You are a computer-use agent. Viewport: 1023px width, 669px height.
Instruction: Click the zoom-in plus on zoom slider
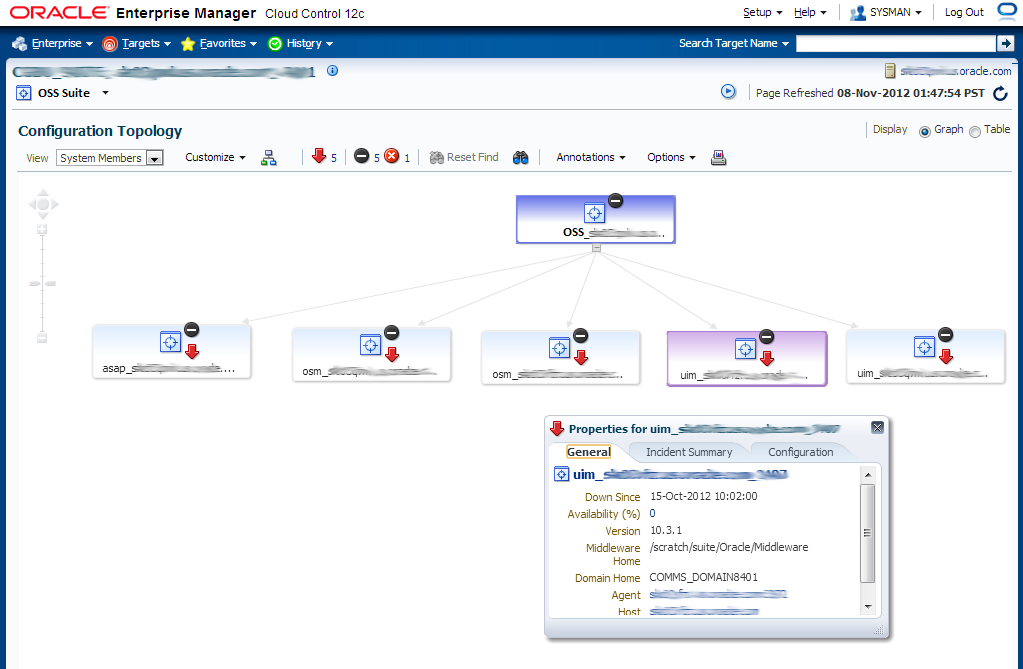42,229
